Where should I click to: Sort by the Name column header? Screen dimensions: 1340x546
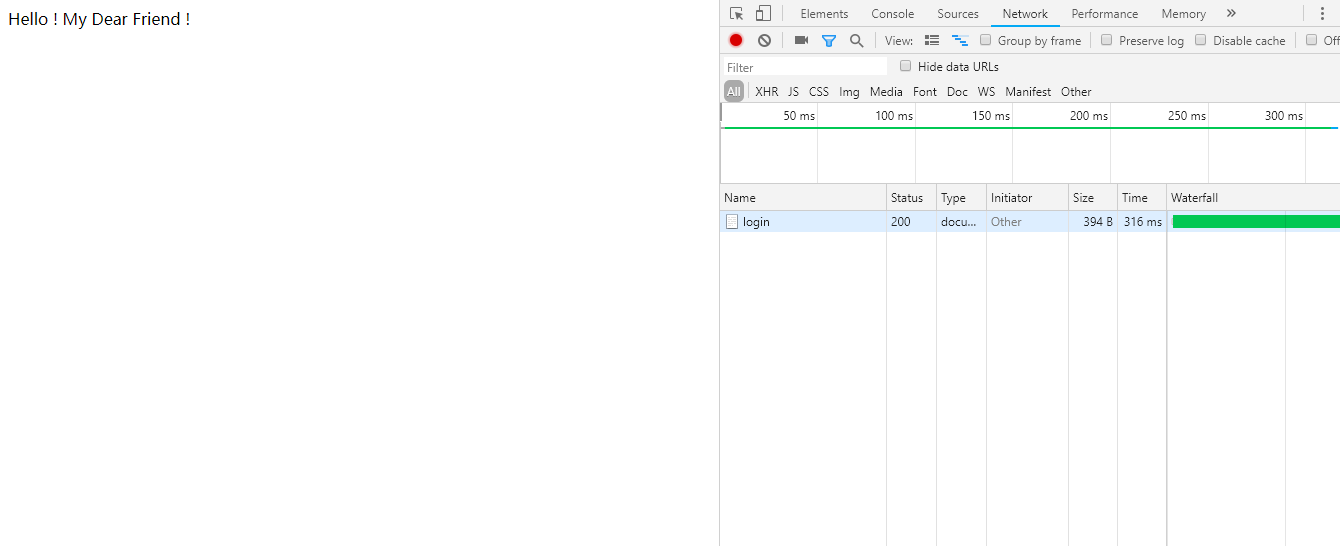click(x=803, y=198)
